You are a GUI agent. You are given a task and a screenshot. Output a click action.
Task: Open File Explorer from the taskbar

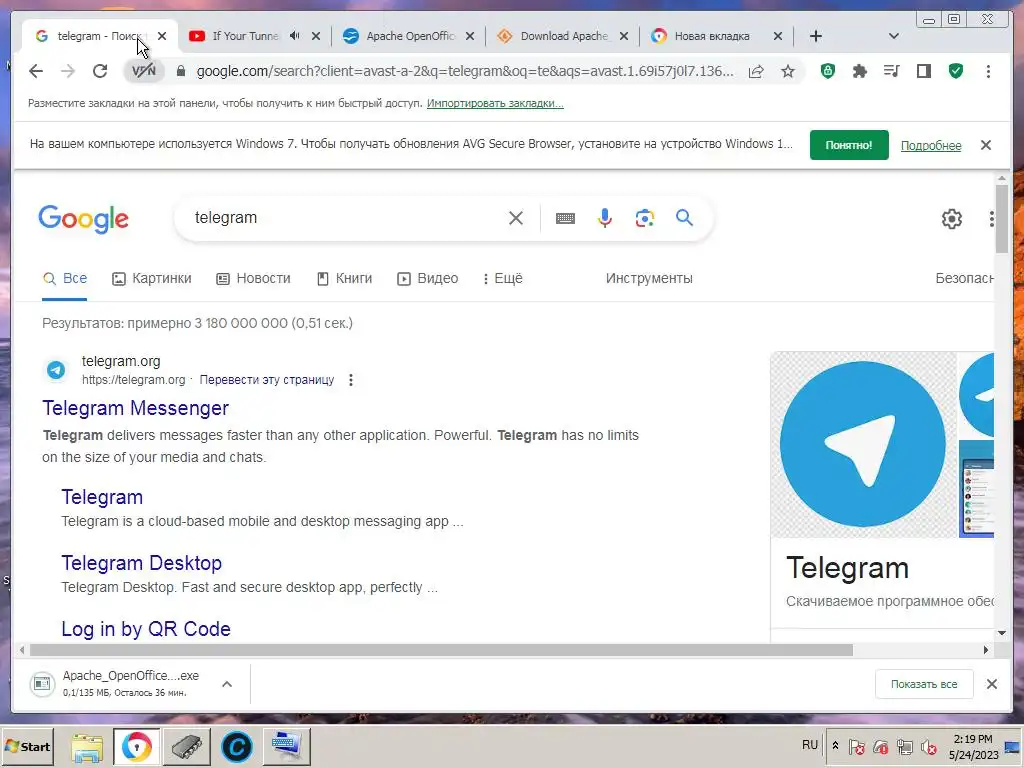(x=87, y=747)
